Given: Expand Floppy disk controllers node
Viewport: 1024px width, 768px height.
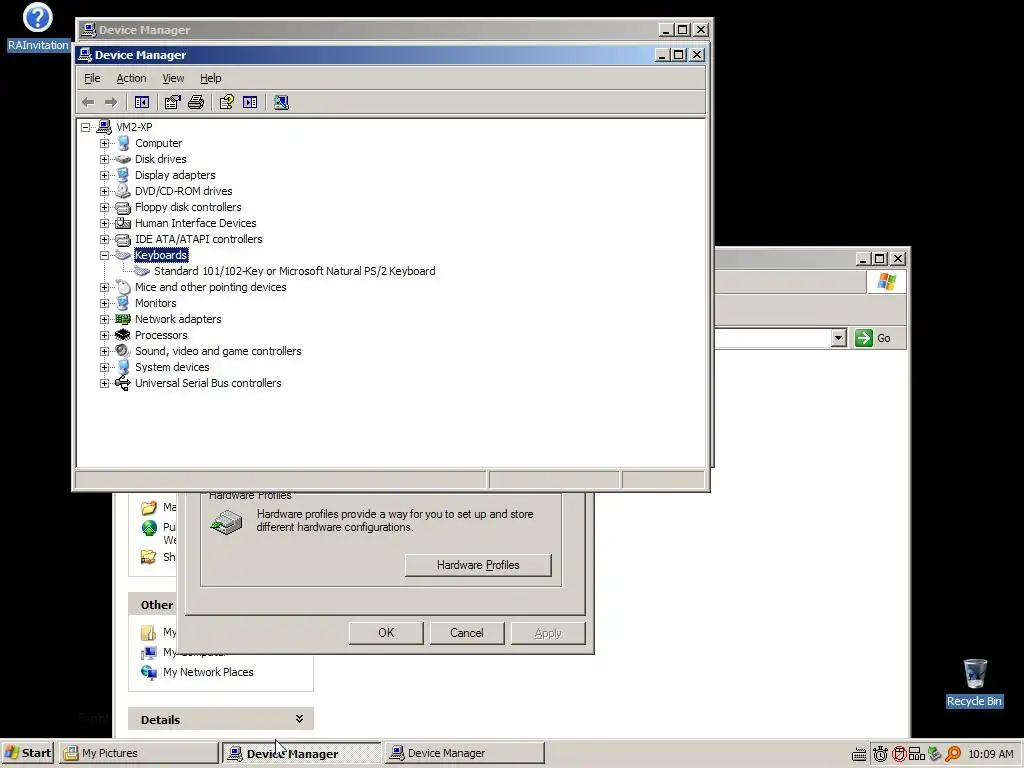Looking at the screenshot, I should click(104, 207).
